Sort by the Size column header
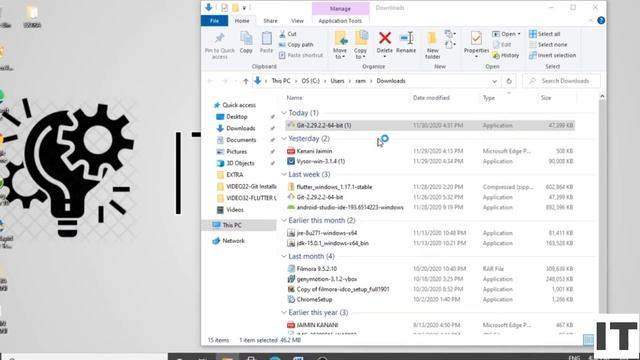640x360 pixels. pos(546,98)
